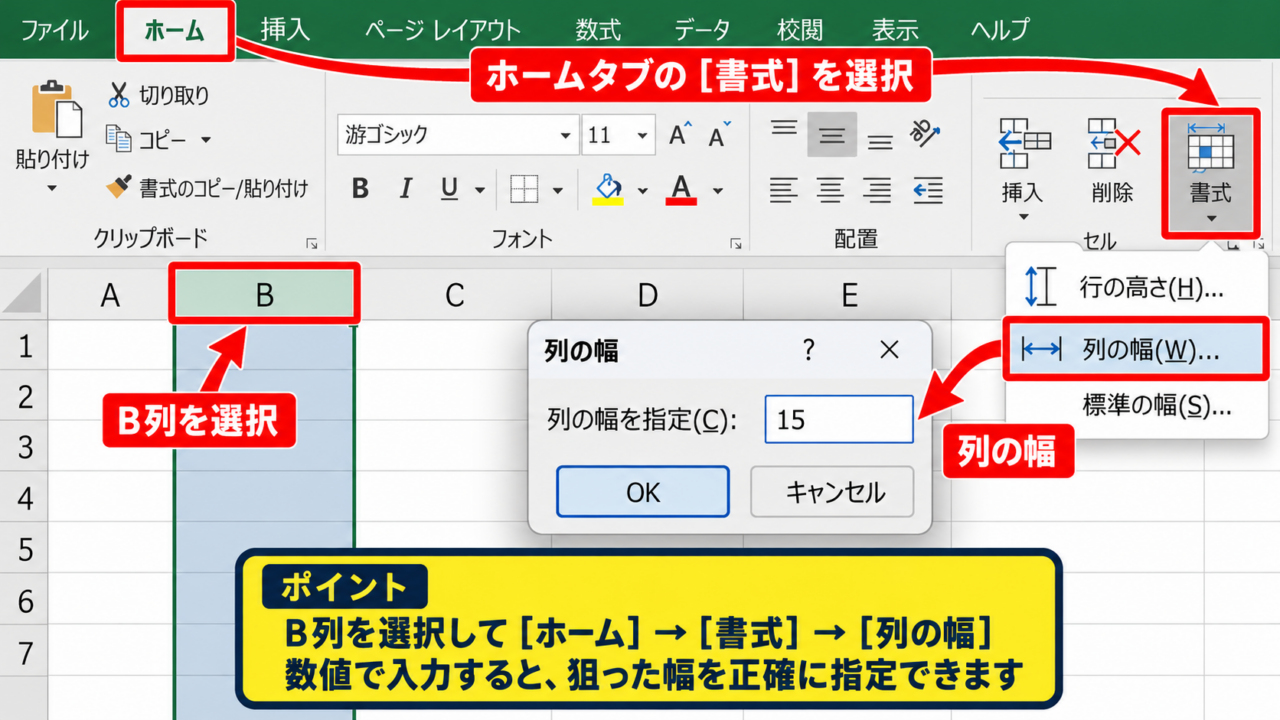
Task: Click the Paste (貼り付け) clipboard icon
Action: [56, 110]
